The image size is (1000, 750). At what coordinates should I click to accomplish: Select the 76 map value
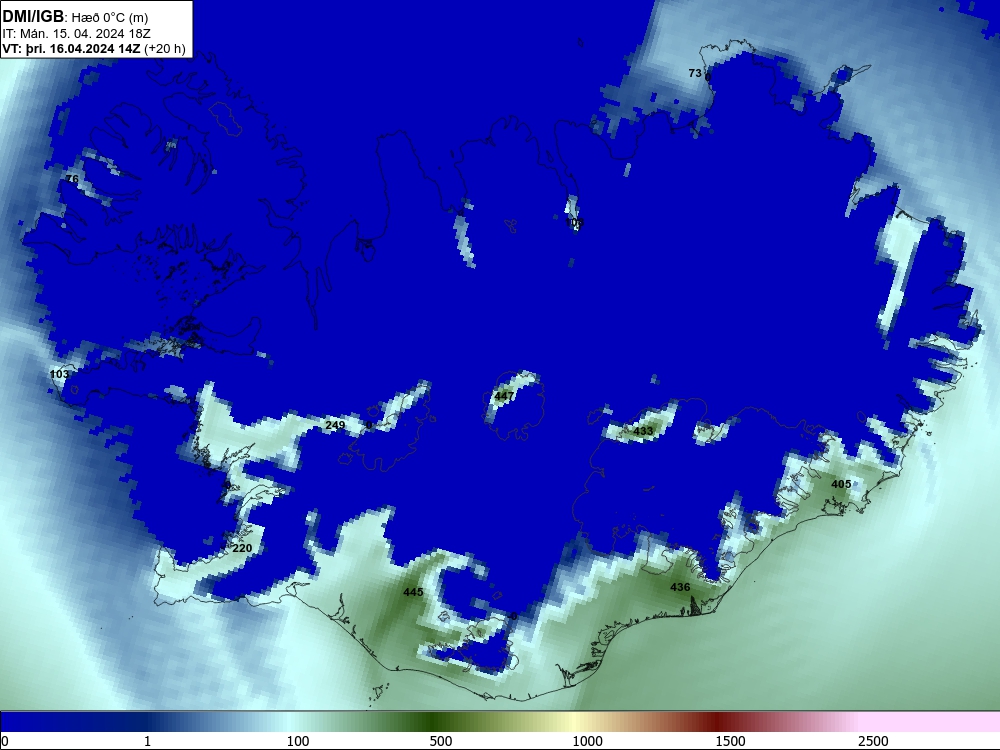click(x=72, y=179)
